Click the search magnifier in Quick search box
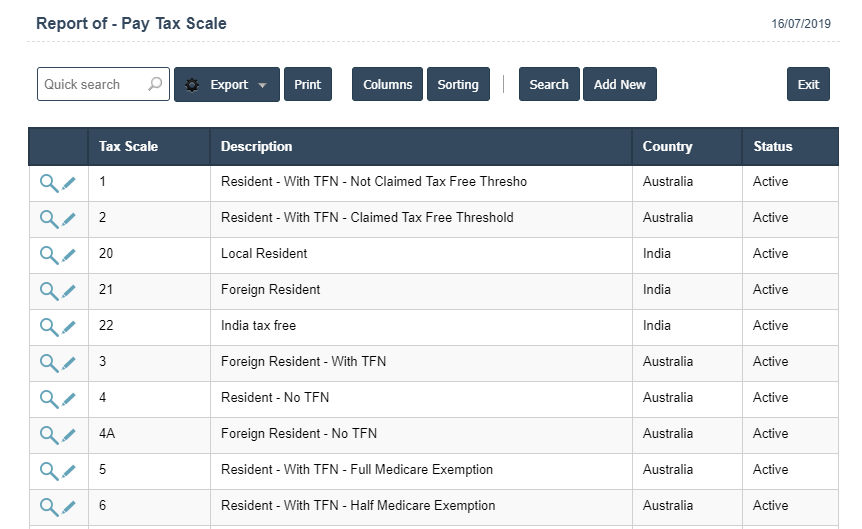 tap(155, 85)
